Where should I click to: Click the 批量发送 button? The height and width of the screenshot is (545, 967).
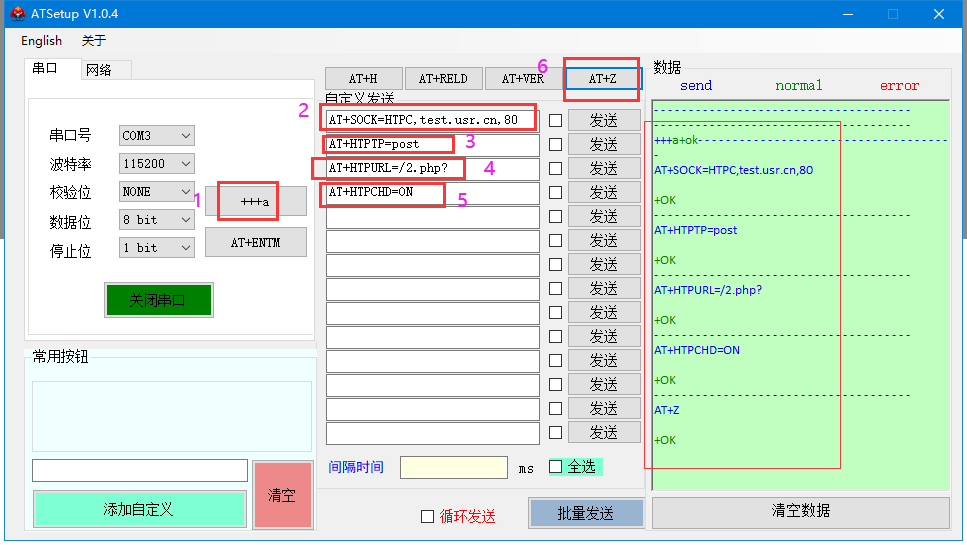[x=585, y=513]
